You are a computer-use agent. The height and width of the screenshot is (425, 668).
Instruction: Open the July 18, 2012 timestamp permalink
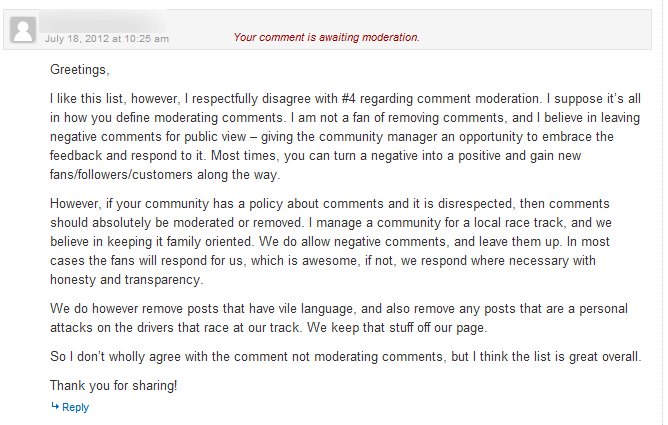pyautogui.click(x=107, y=39)
